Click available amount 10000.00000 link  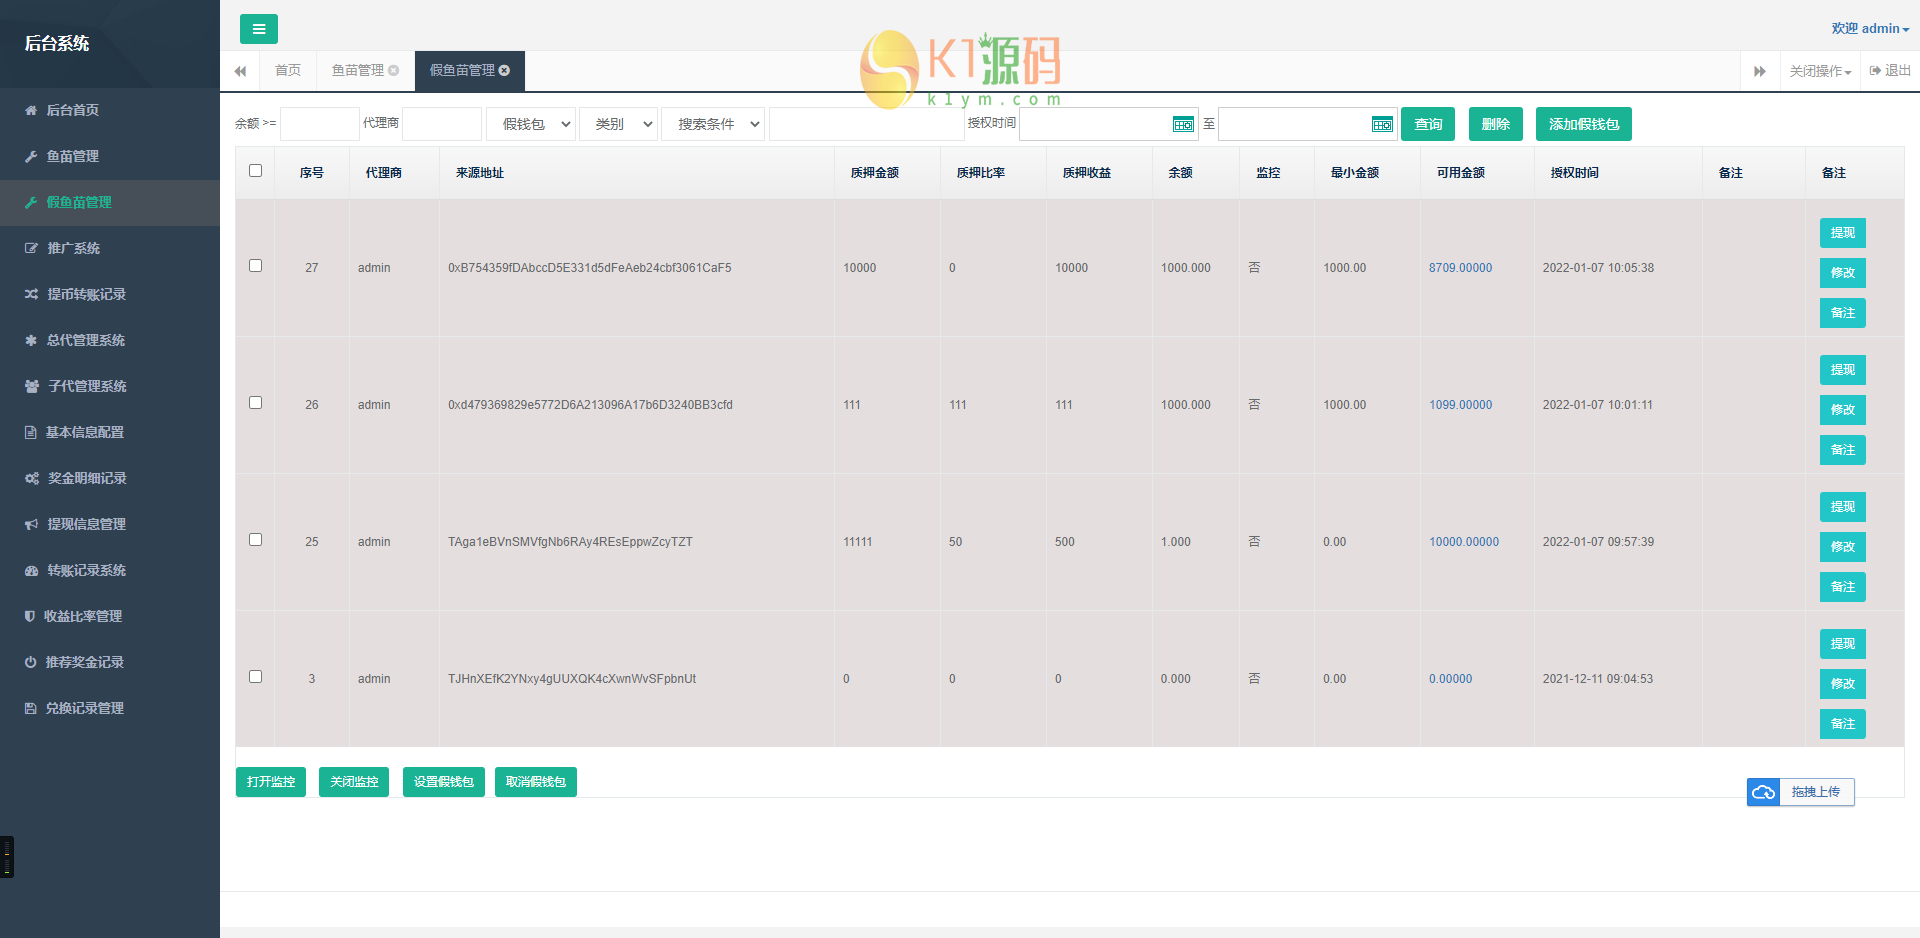(x=1464, y=542)
